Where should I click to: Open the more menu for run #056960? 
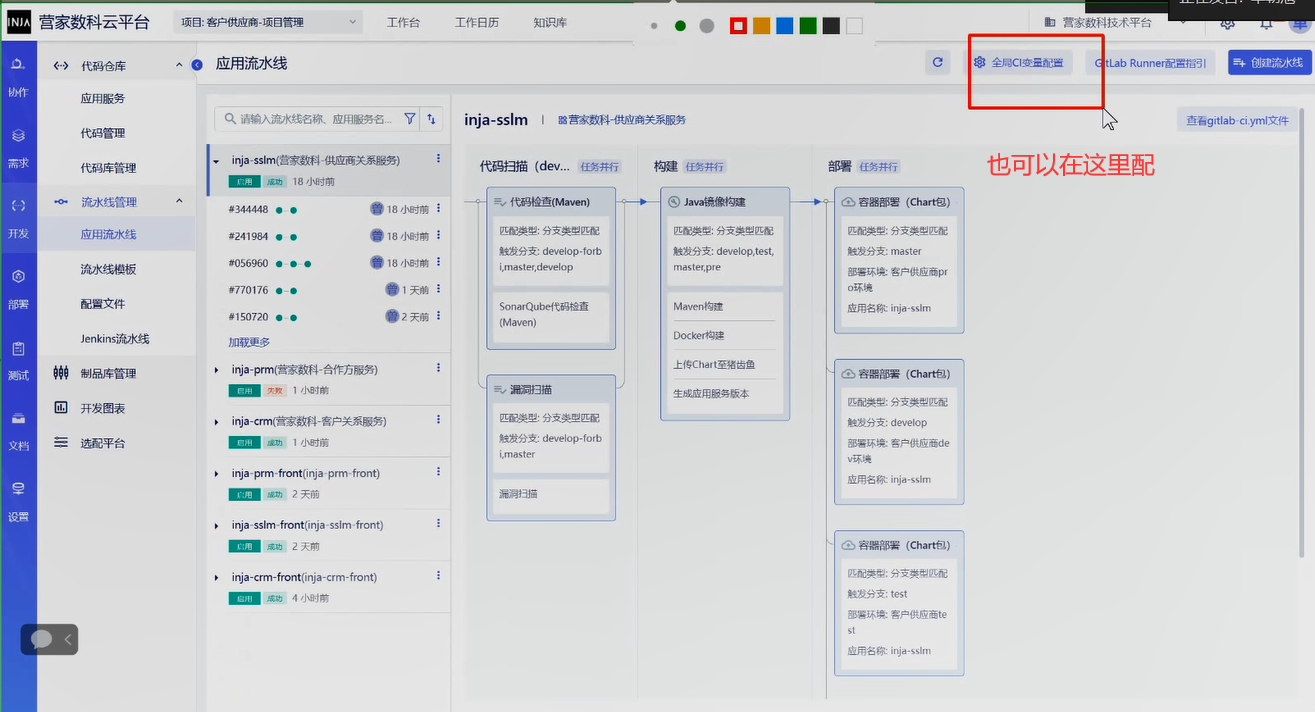pyautogui.click(x=438, y=263)
